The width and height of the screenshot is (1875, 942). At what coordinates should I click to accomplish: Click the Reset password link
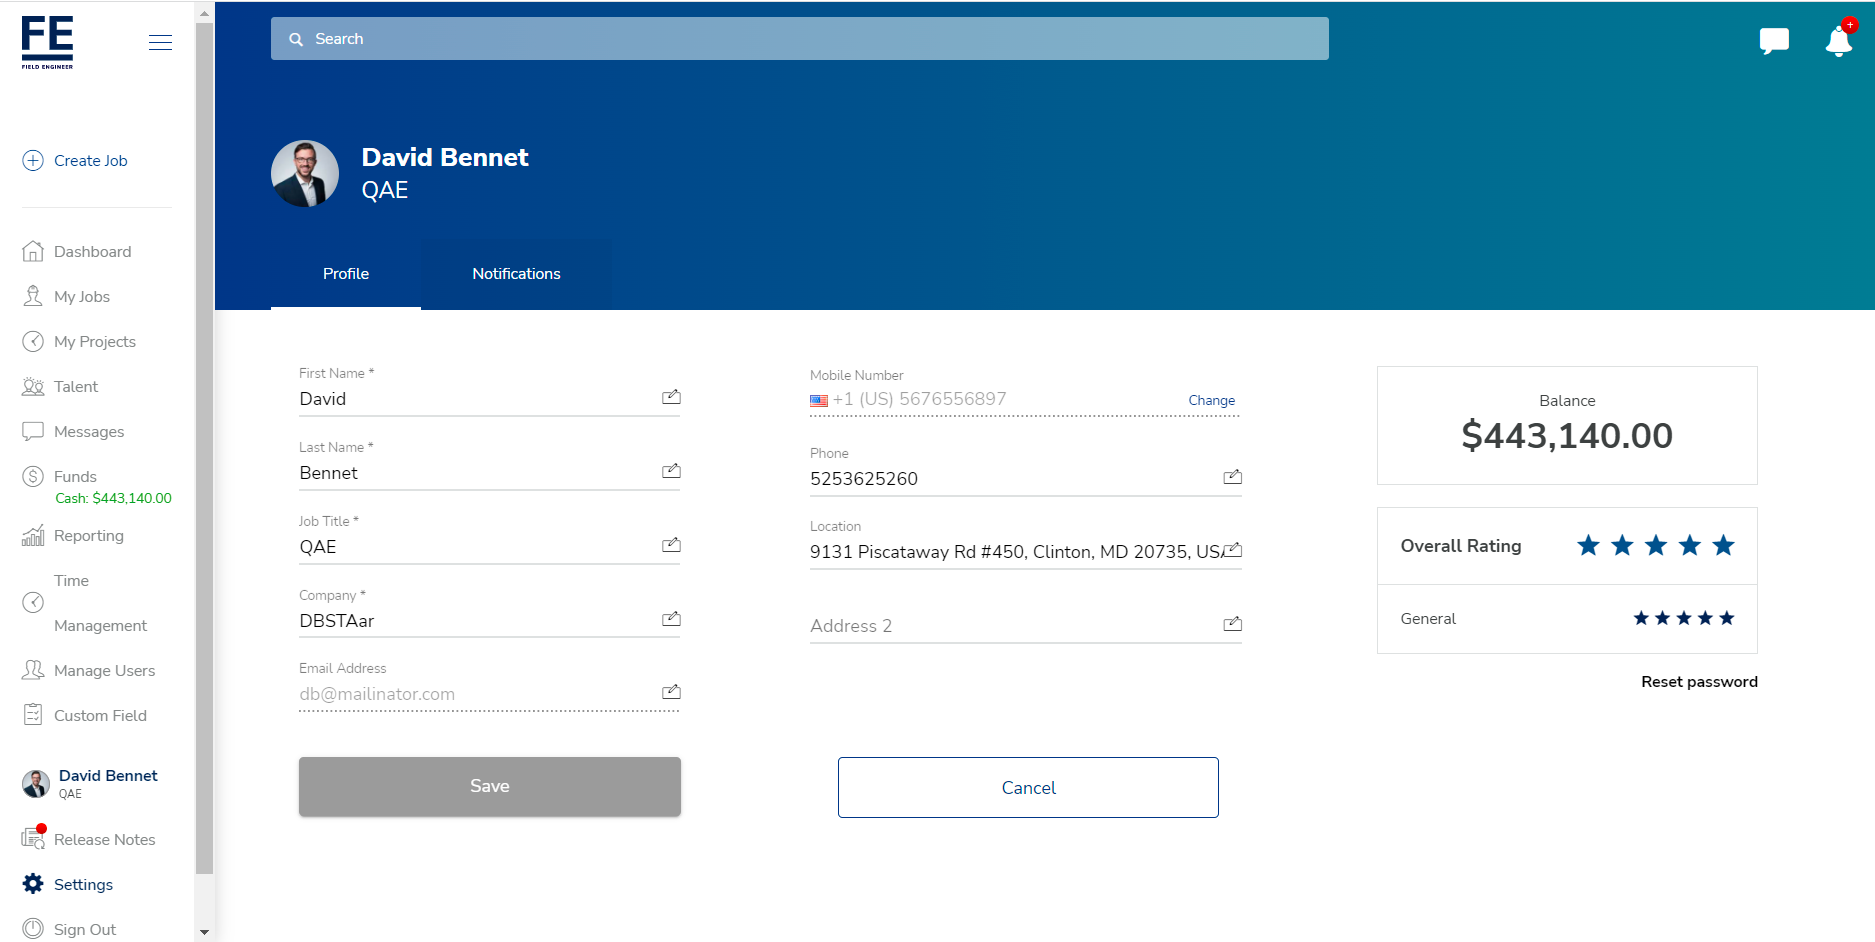(1699, 682)
